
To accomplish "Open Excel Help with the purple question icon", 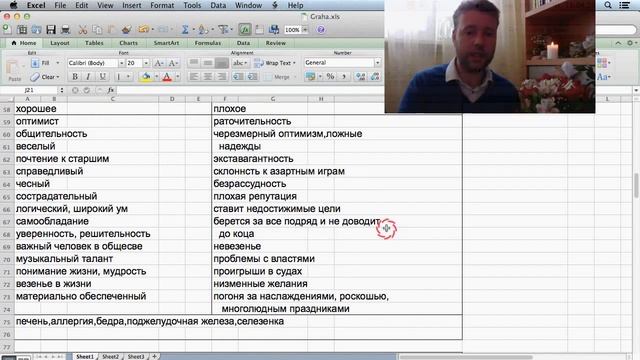I will point(321,29).
